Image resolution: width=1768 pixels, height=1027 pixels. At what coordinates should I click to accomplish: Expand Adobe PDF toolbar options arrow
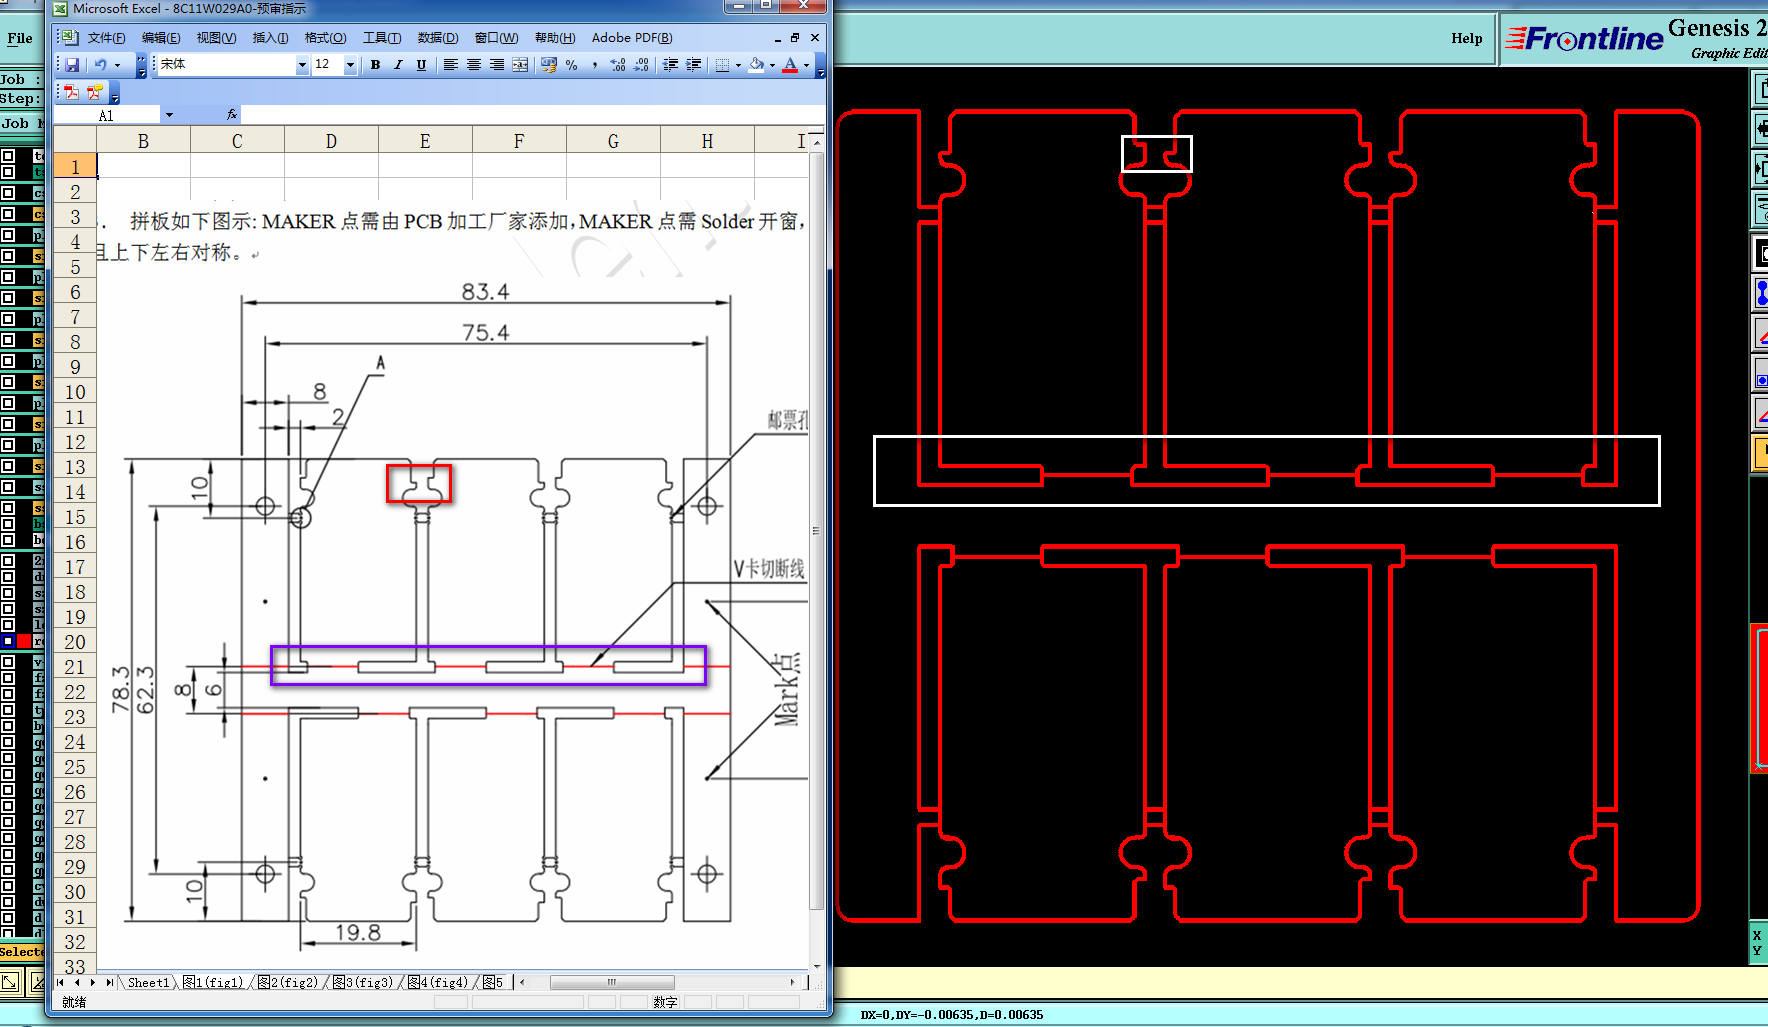114,95
